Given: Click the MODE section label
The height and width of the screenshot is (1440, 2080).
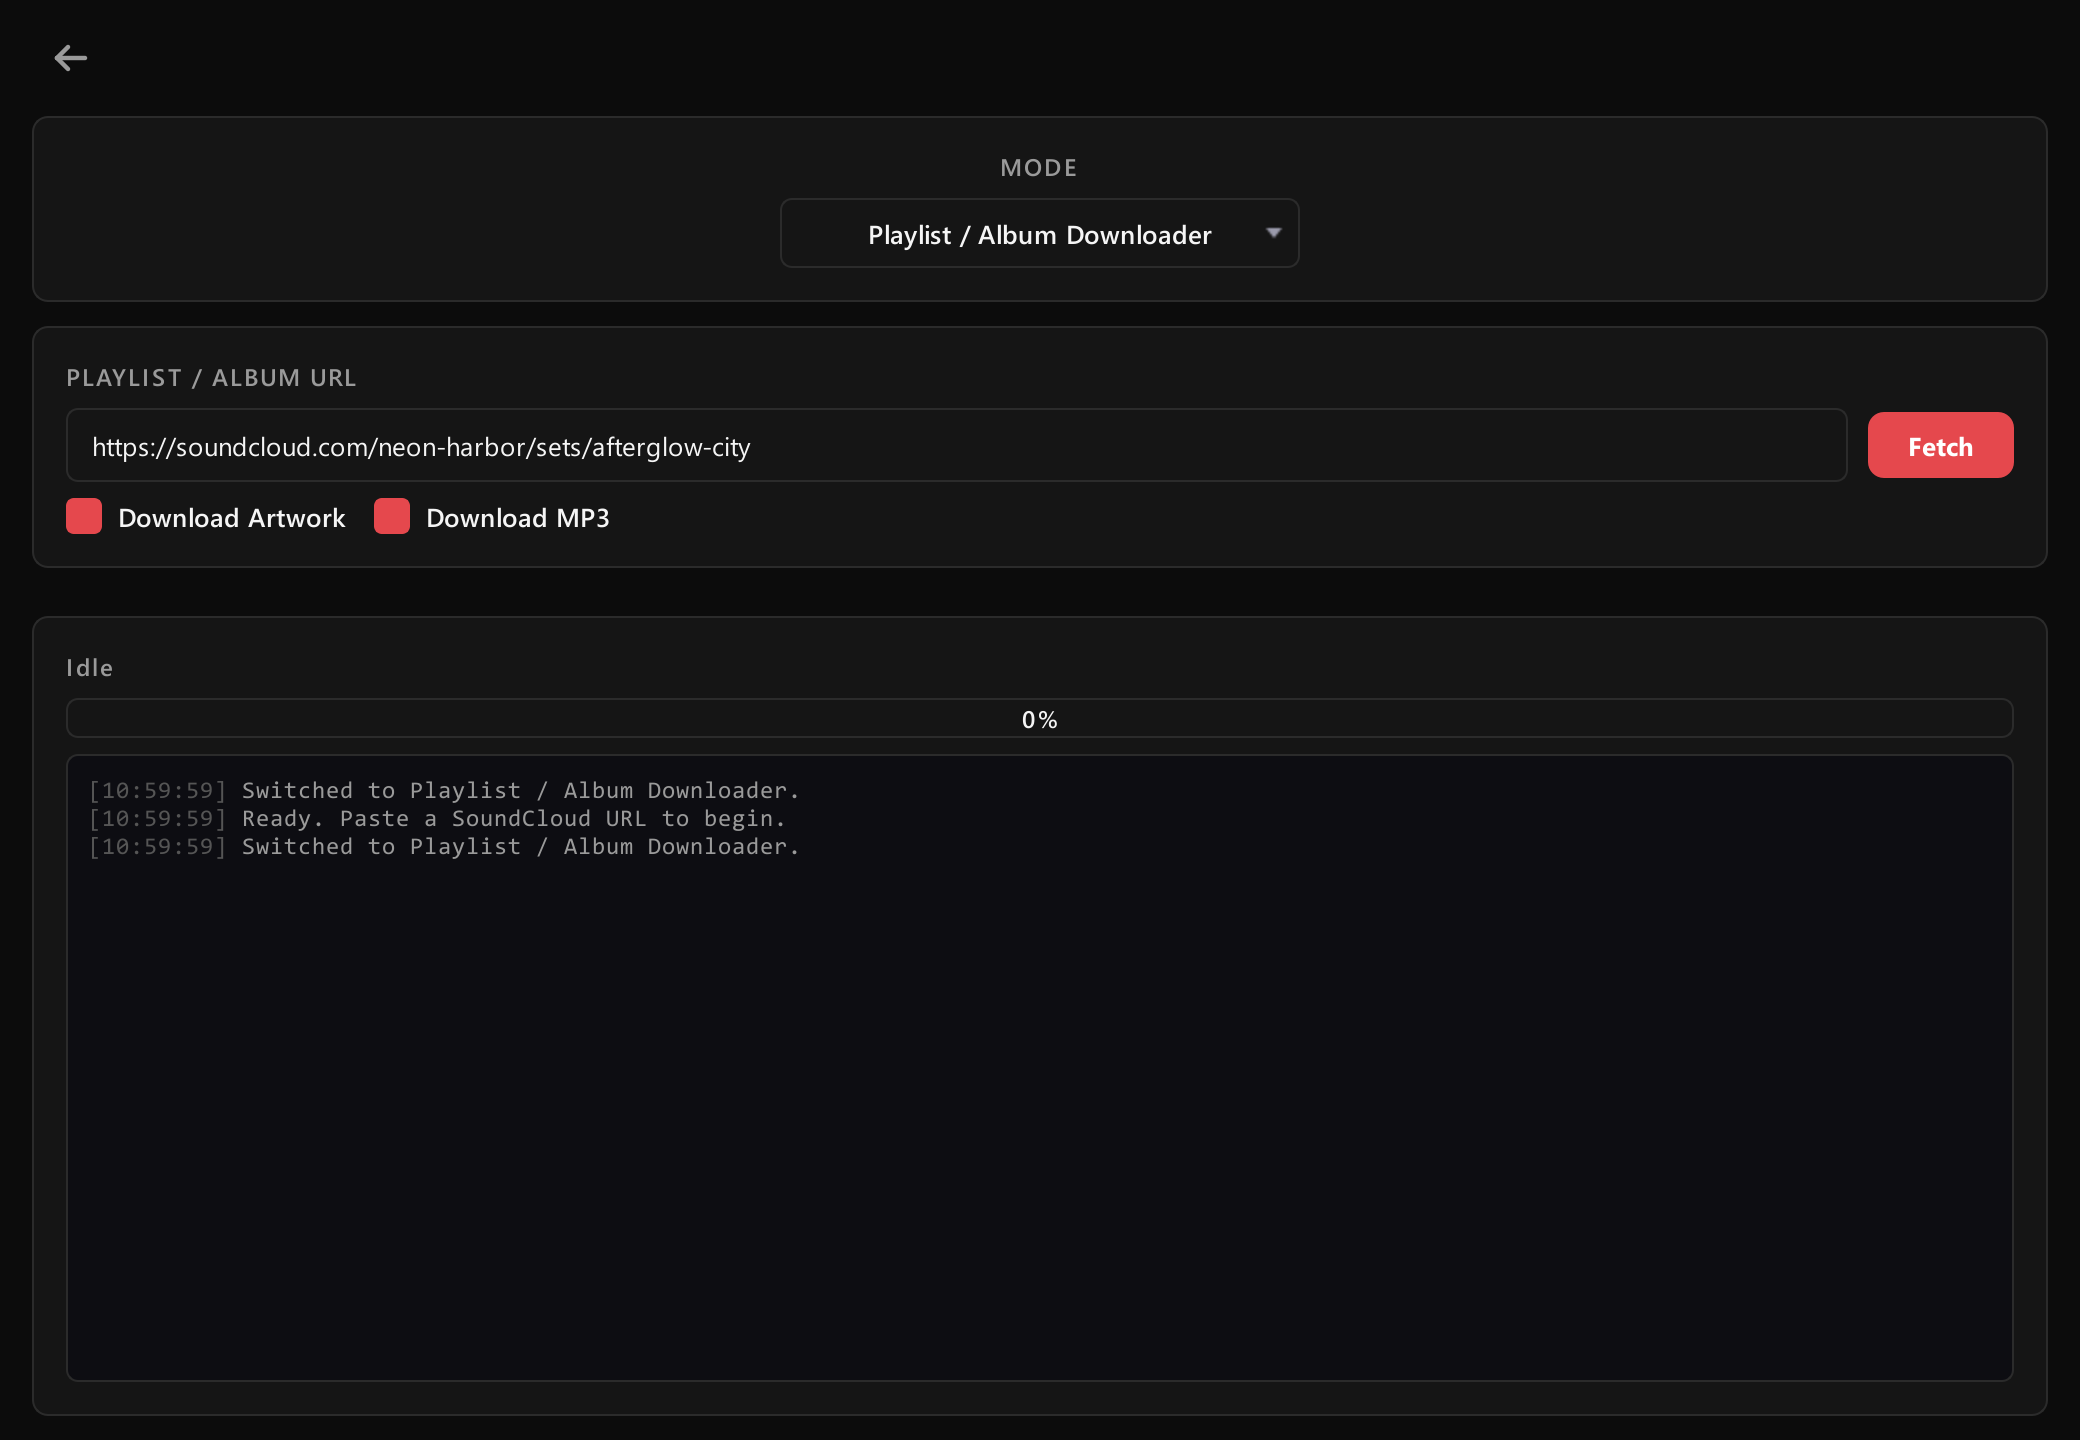Looking at the screenshot, I should pos(1039,168).
